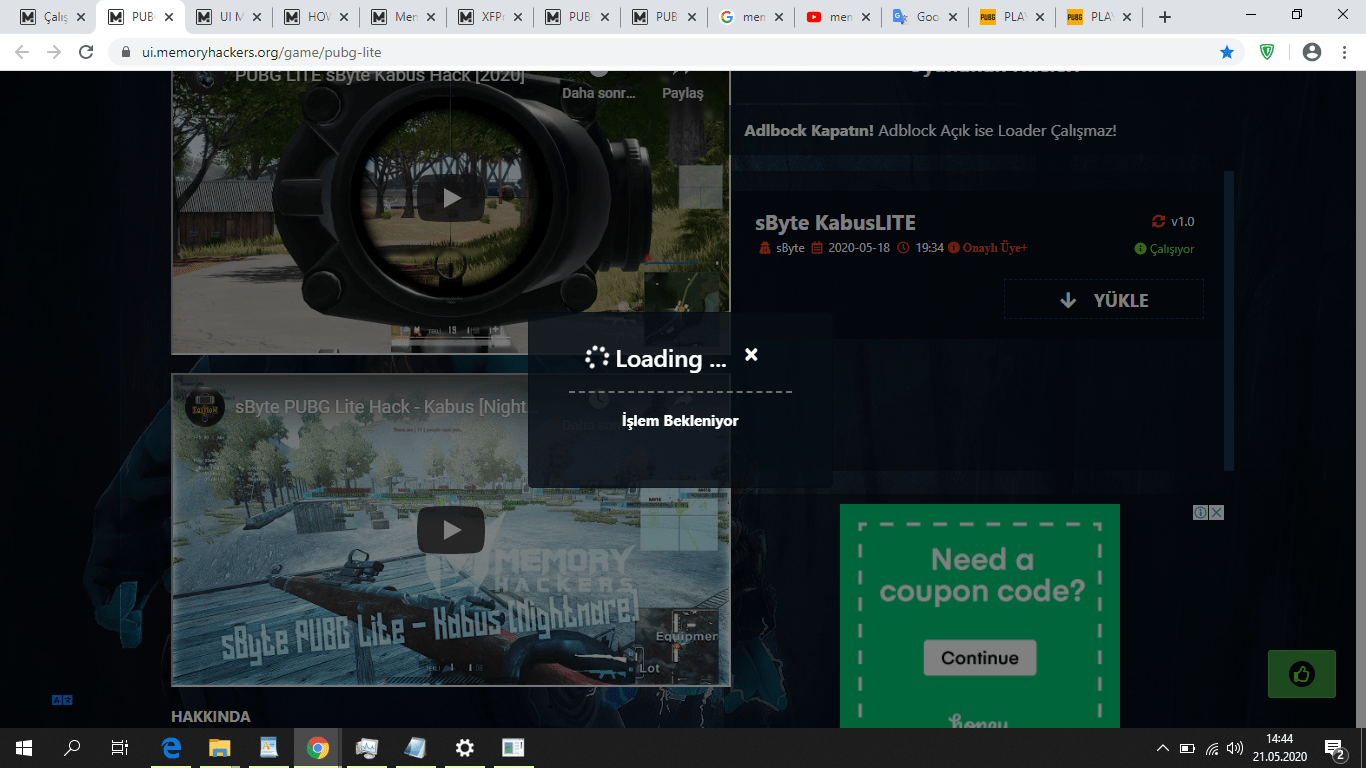
Task: Click the hack list panel scrollbar
Action: (x=1229, y=320)
